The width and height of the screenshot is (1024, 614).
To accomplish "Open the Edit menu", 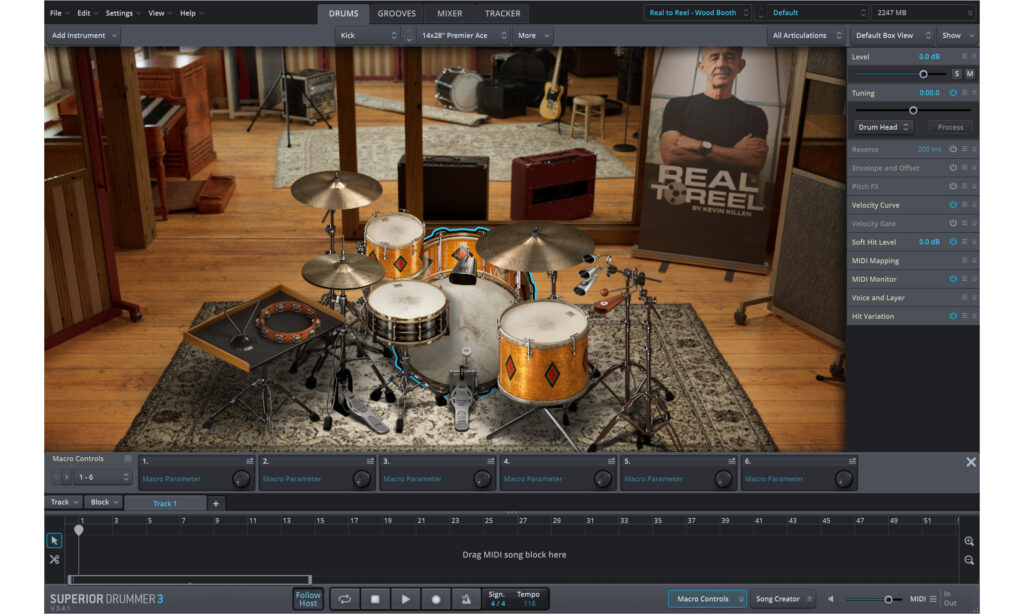I will pos(87,13).
